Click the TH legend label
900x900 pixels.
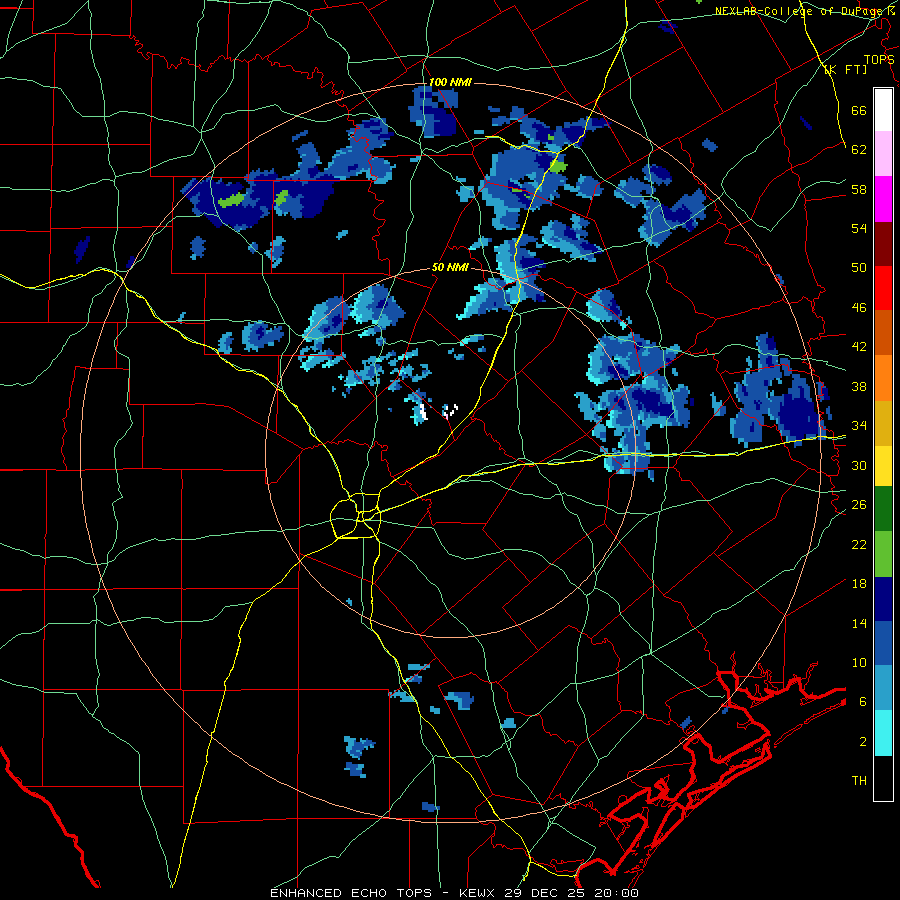pos(859,780)
